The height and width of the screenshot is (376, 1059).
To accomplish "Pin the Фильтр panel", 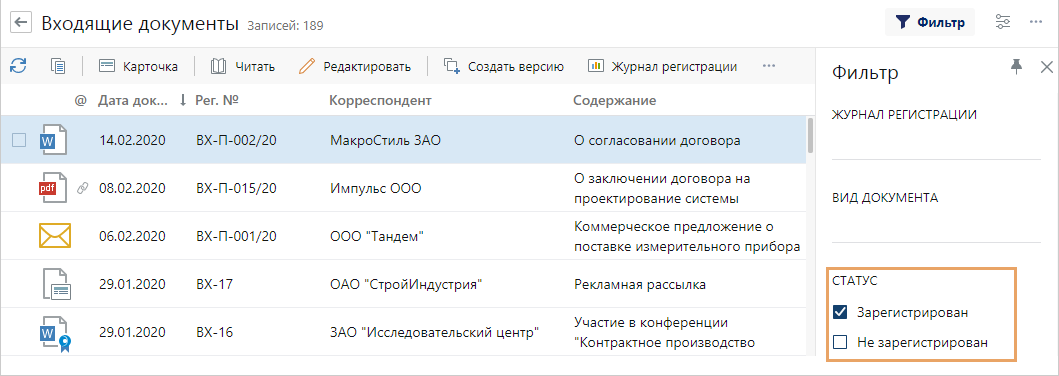I will (x=1016, y=65).
